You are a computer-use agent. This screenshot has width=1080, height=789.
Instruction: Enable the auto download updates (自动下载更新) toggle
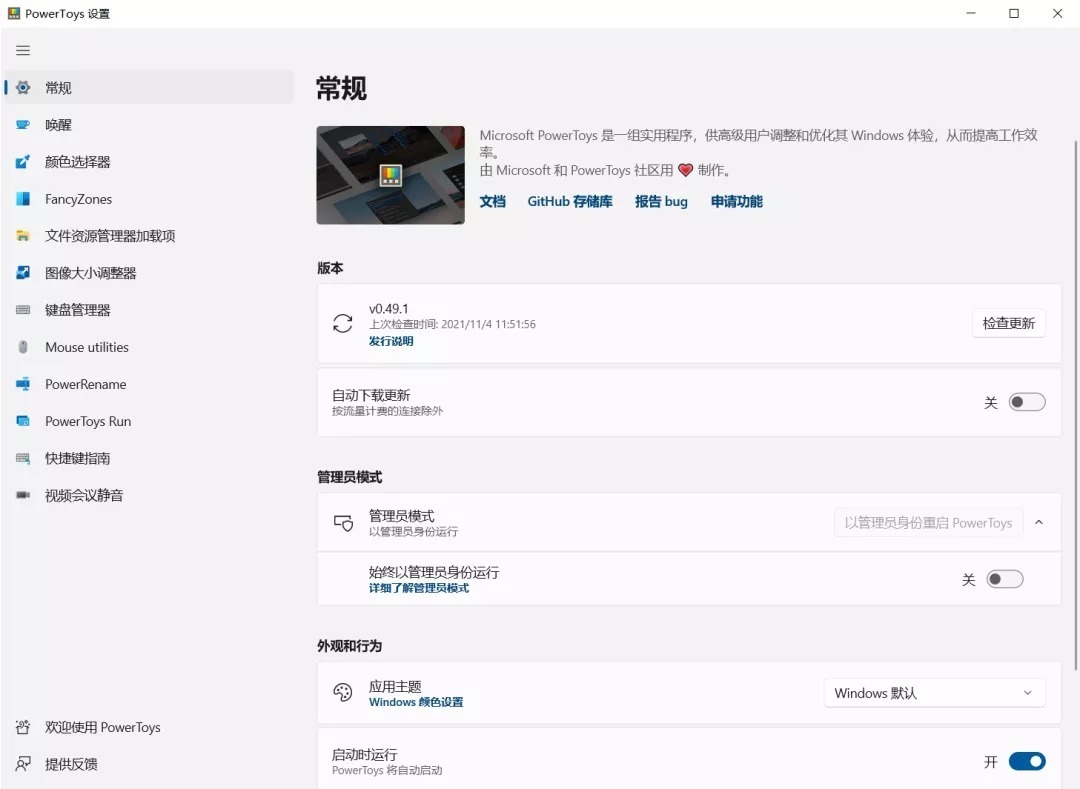pyautogui.click(x=1026, y=402)
